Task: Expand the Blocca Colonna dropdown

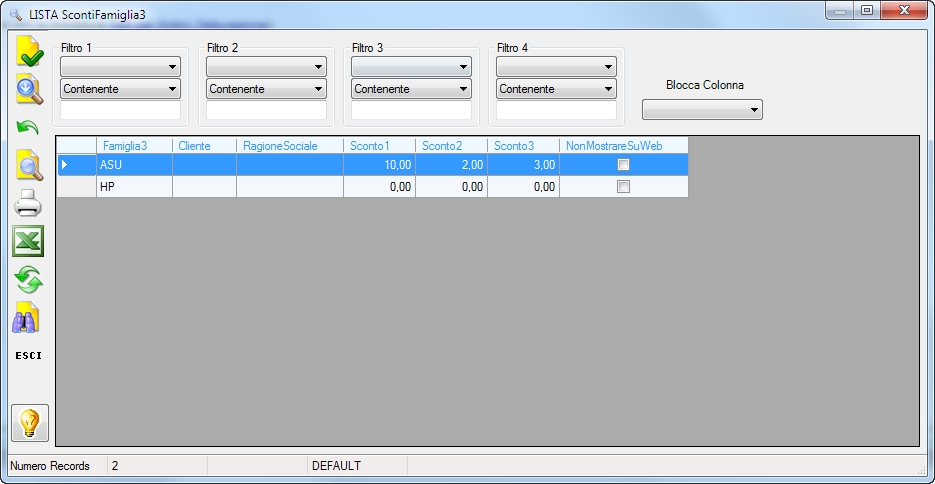Action: (x=702, y=110)
